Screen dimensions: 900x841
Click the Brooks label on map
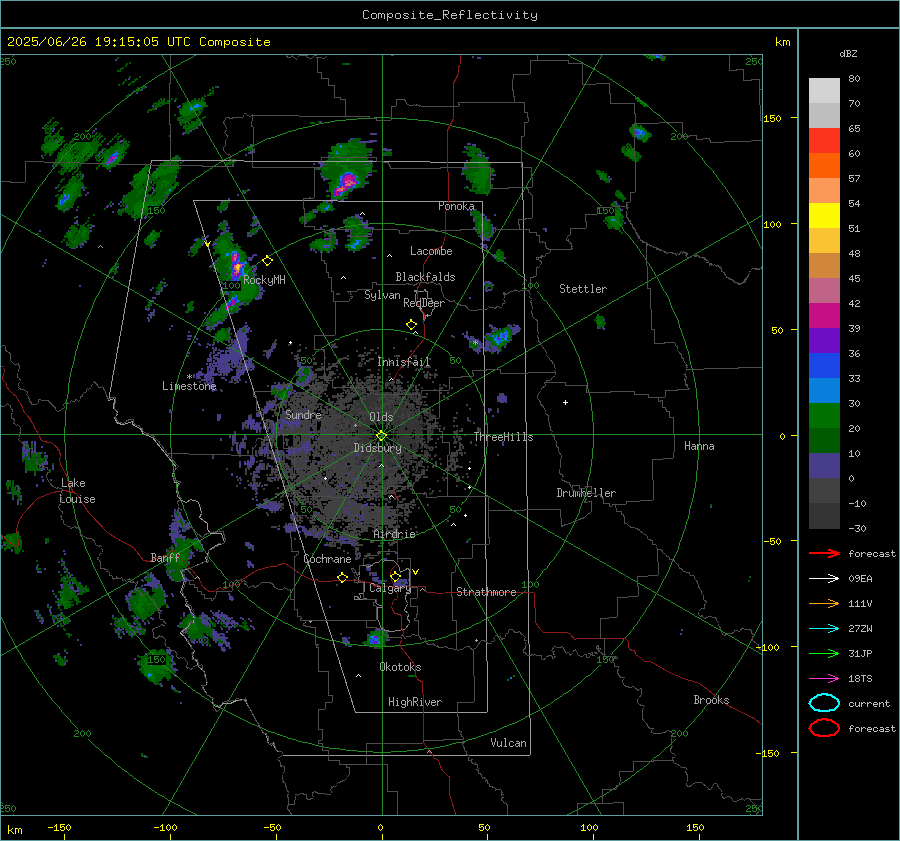pos(711,700)
